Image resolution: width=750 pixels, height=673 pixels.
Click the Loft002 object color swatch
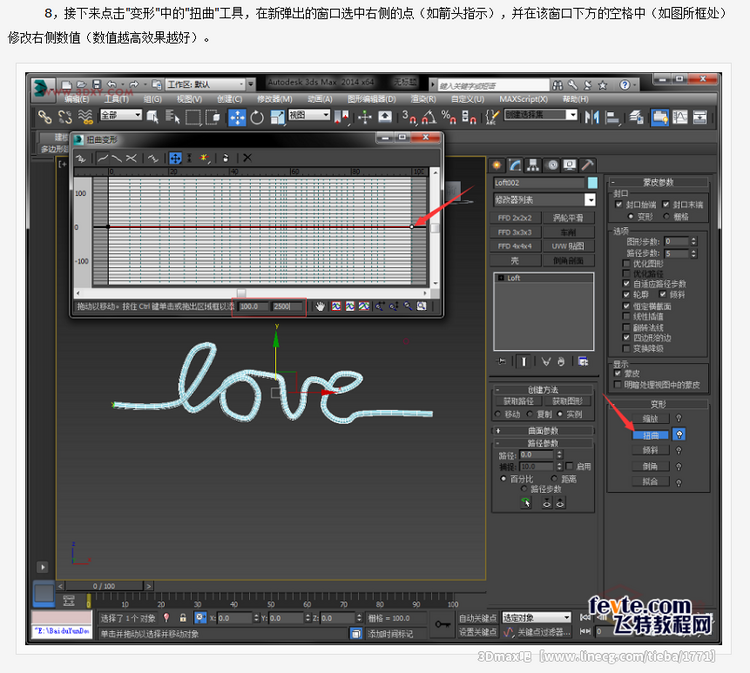tap(592, 183)
